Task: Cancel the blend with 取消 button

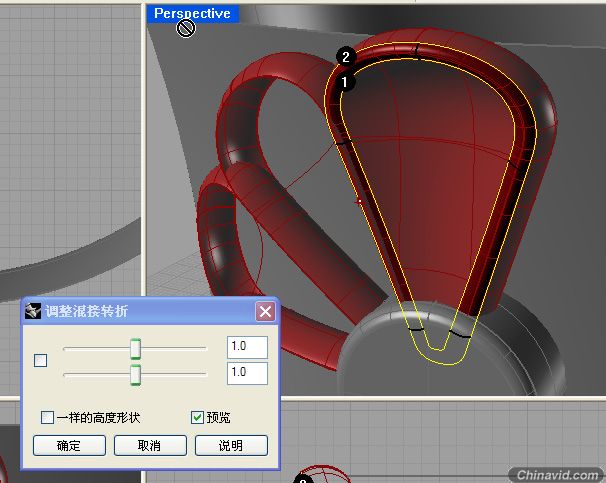Action: pos(150,446)
